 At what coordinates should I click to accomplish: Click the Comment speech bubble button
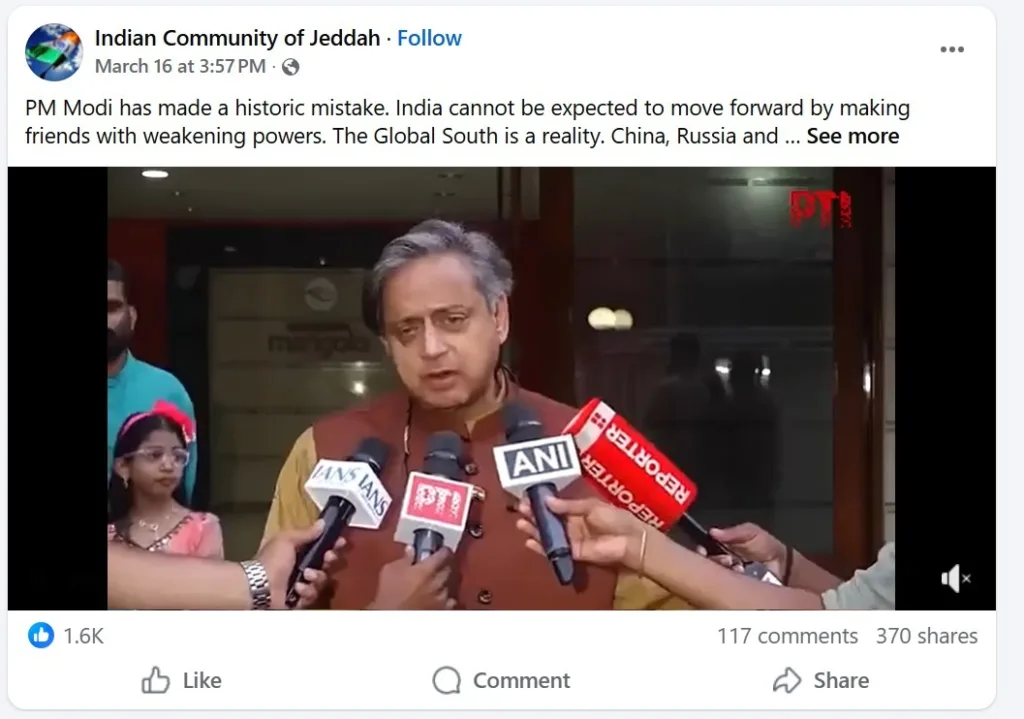point(501,680)
